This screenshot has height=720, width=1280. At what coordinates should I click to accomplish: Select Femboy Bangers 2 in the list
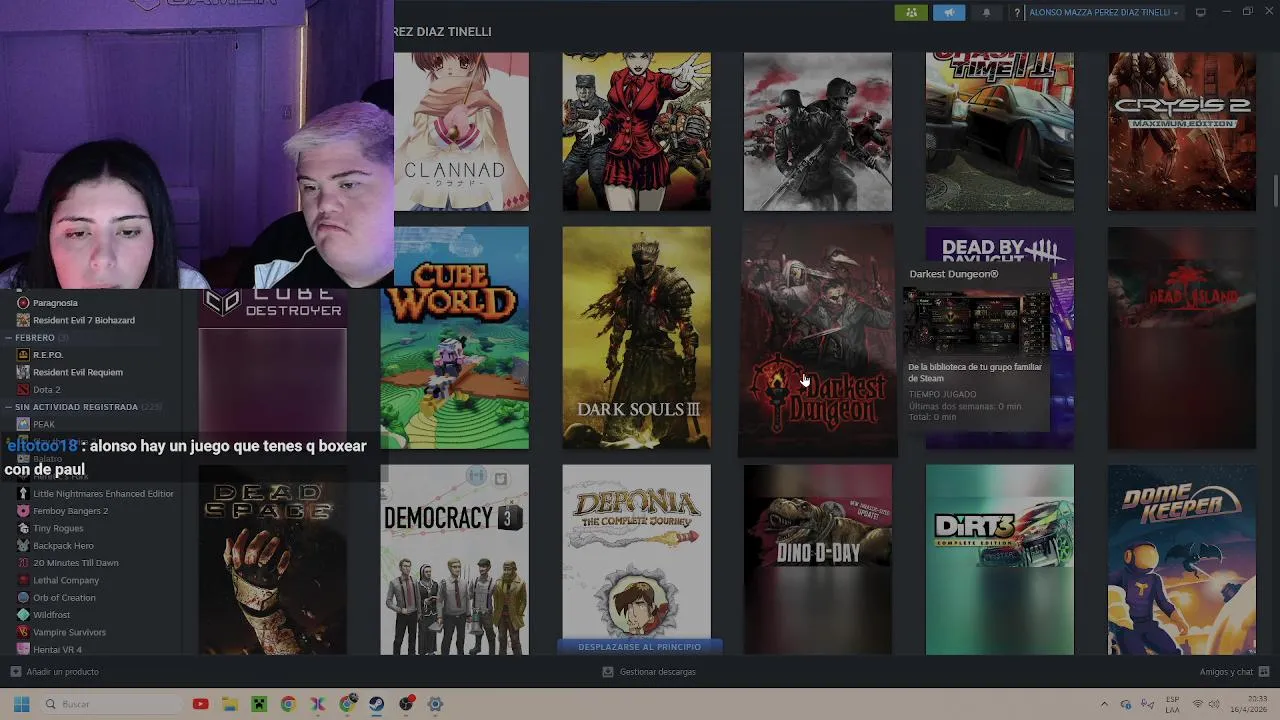[70, 511]
